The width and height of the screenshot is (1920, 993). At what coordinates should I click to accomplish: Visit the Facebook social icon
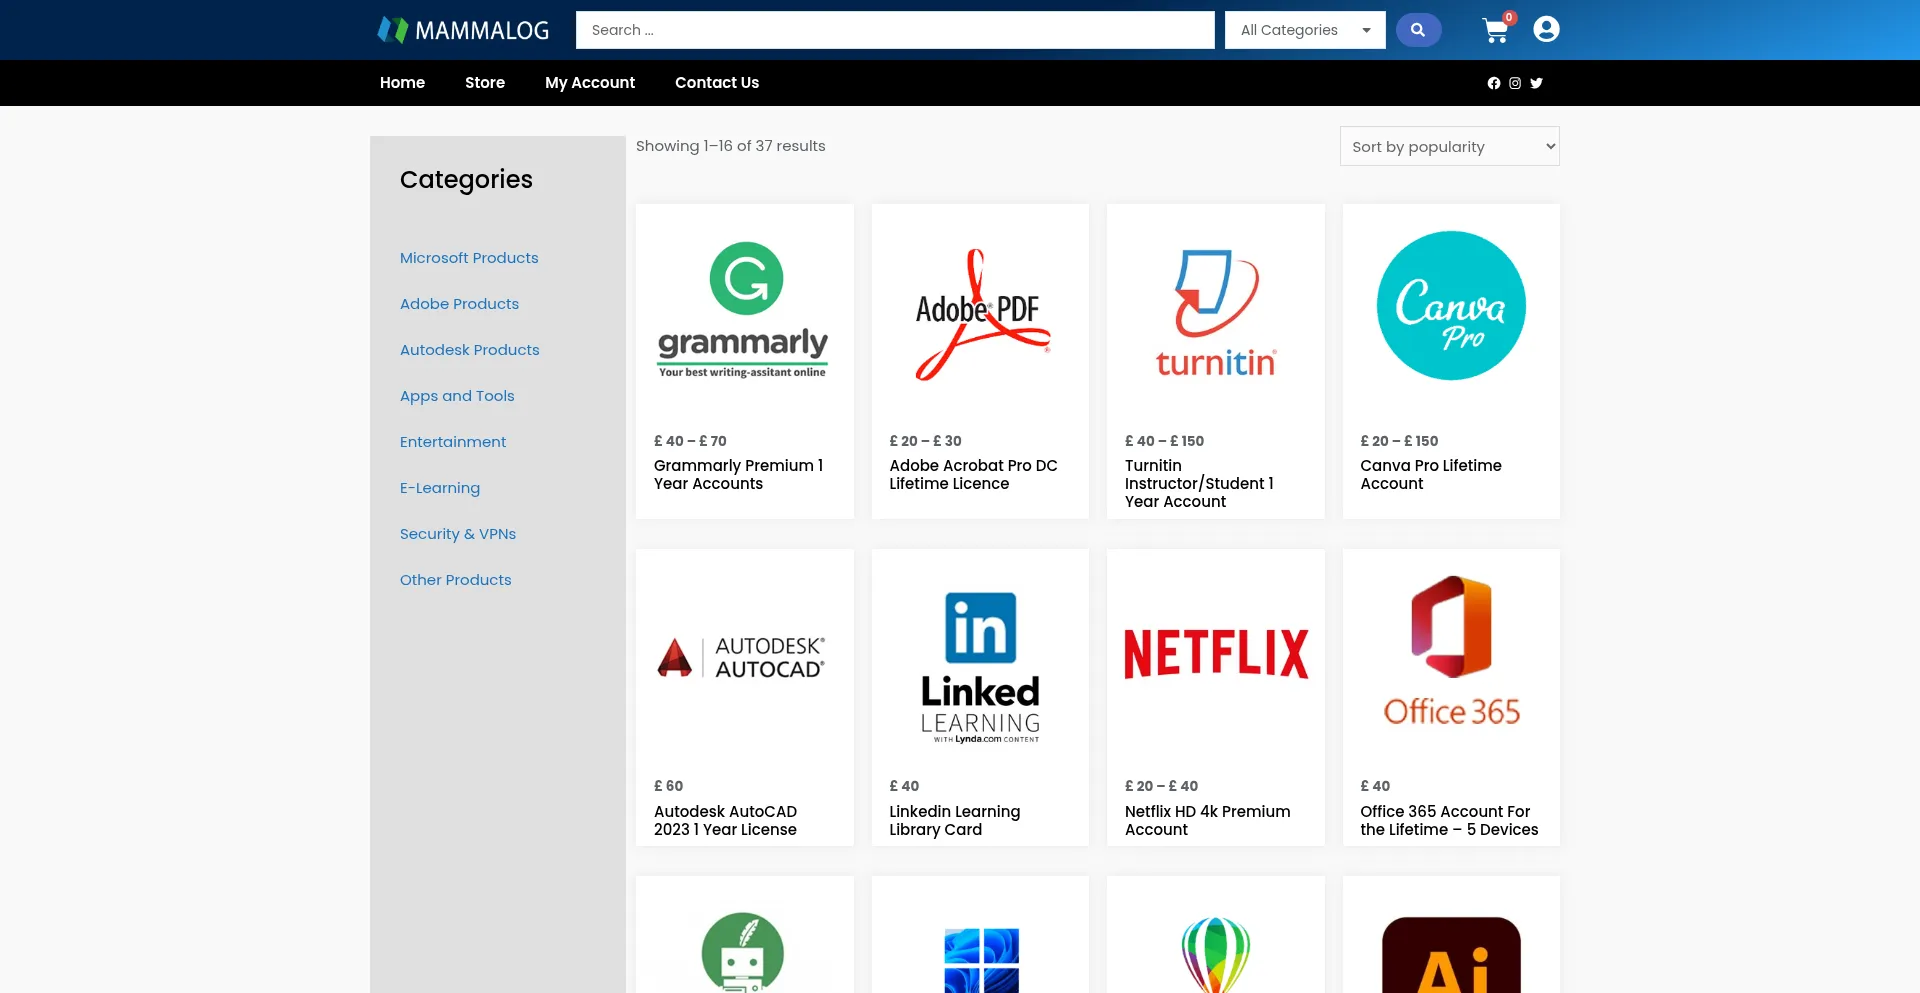pos(1493,83)
